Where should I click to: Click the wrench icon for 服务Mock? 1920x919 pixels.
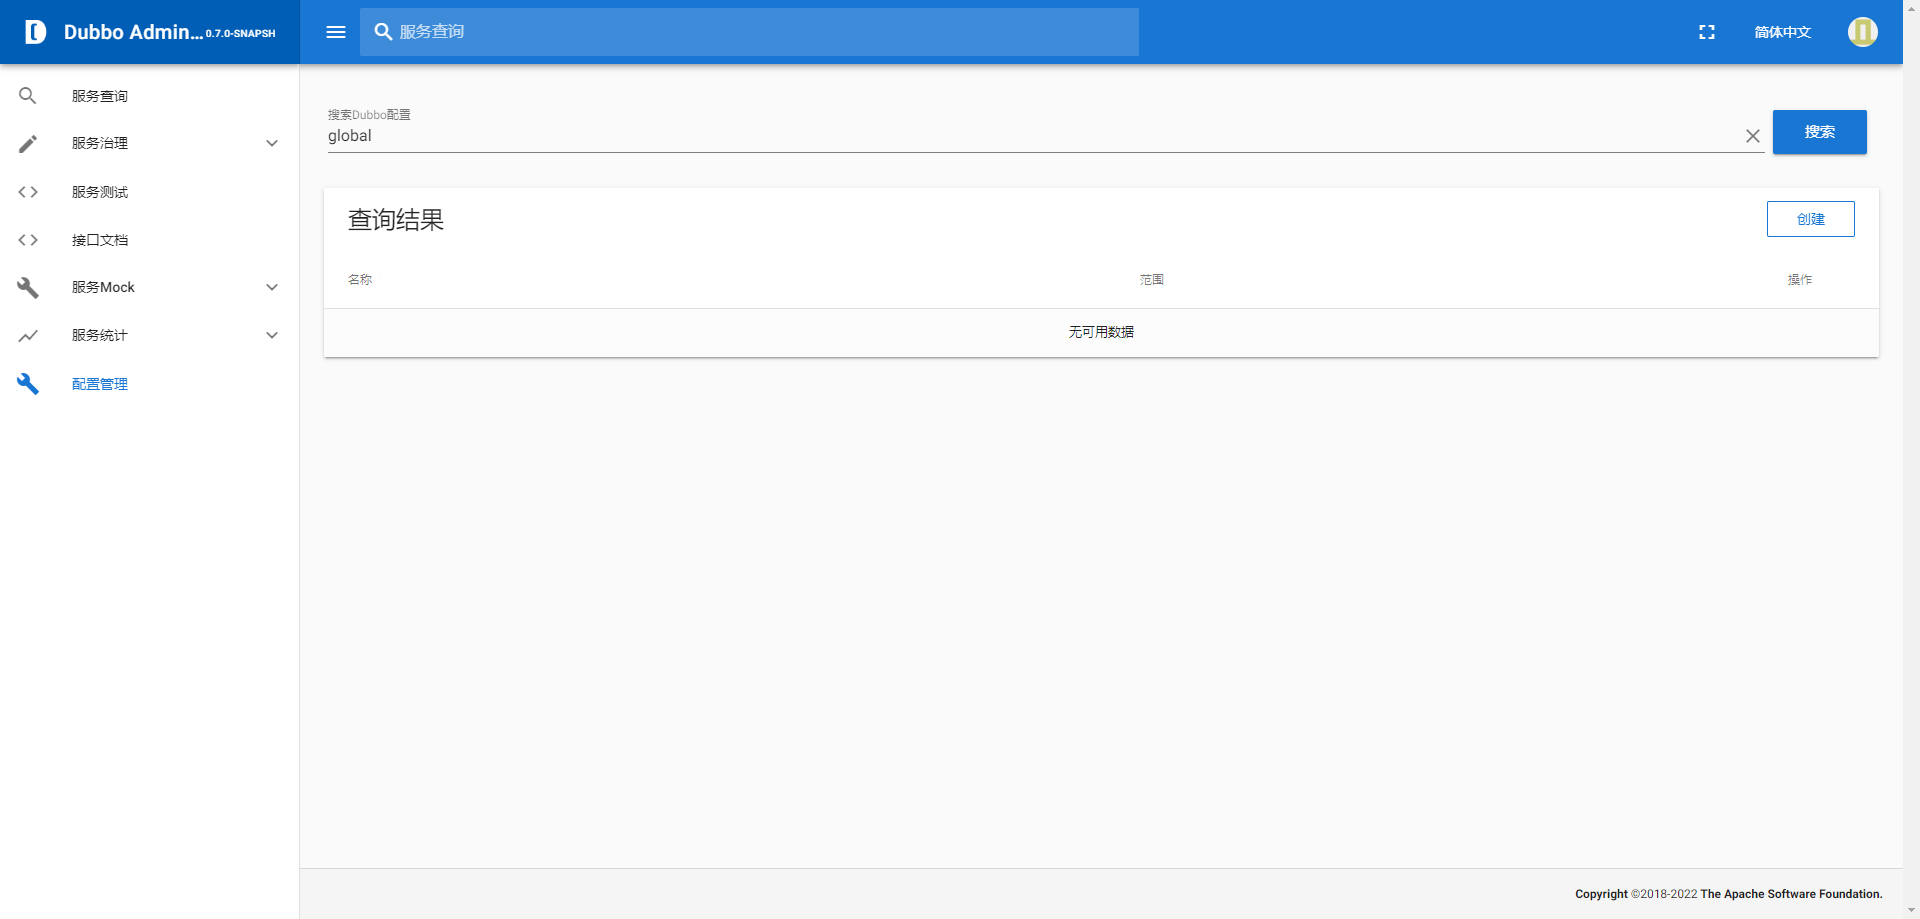tap(28, 288)
